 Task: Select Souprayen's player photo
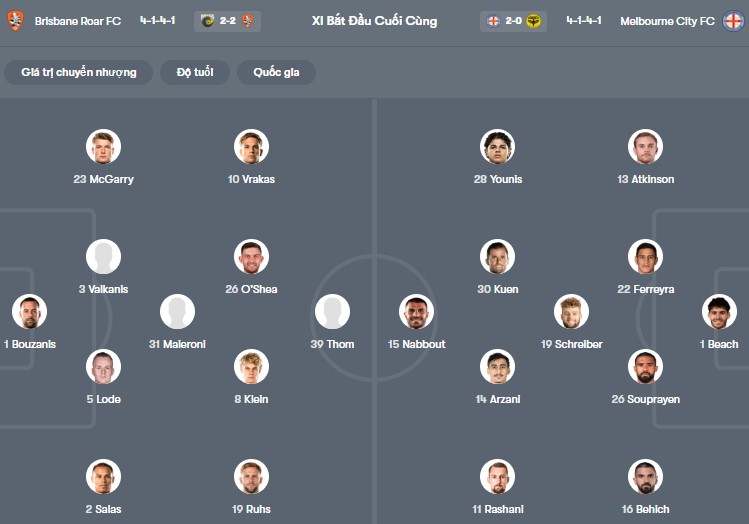click(645, 367)
